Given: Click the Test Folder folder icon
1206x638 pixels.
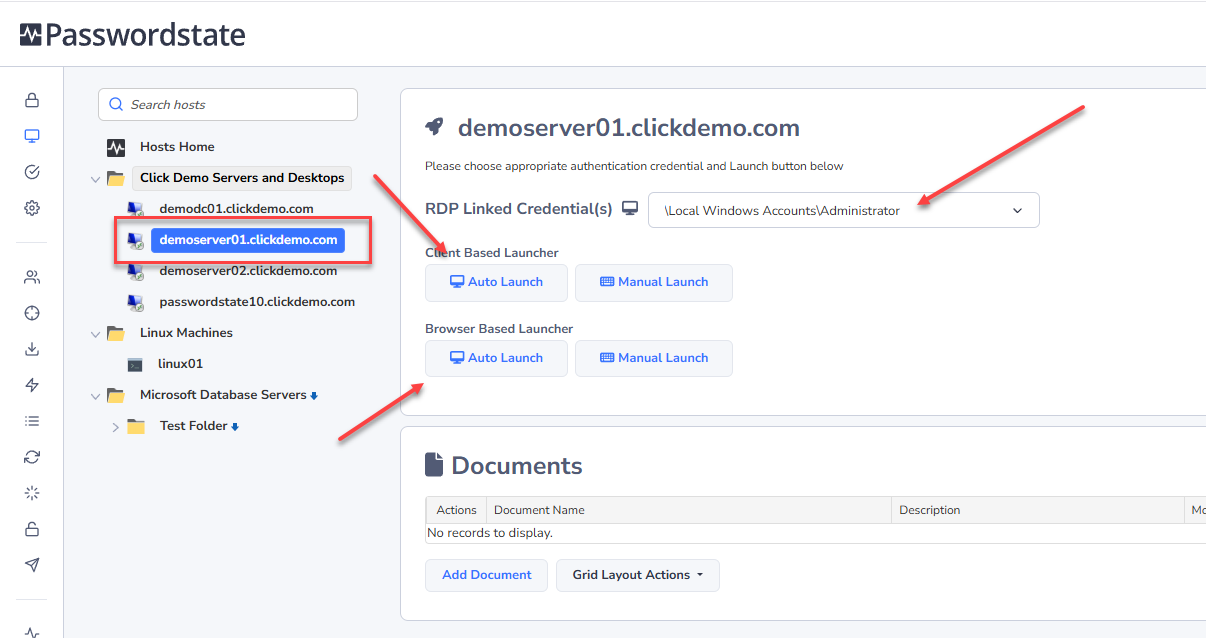Looking at the screenshot, I should (136, 426).
